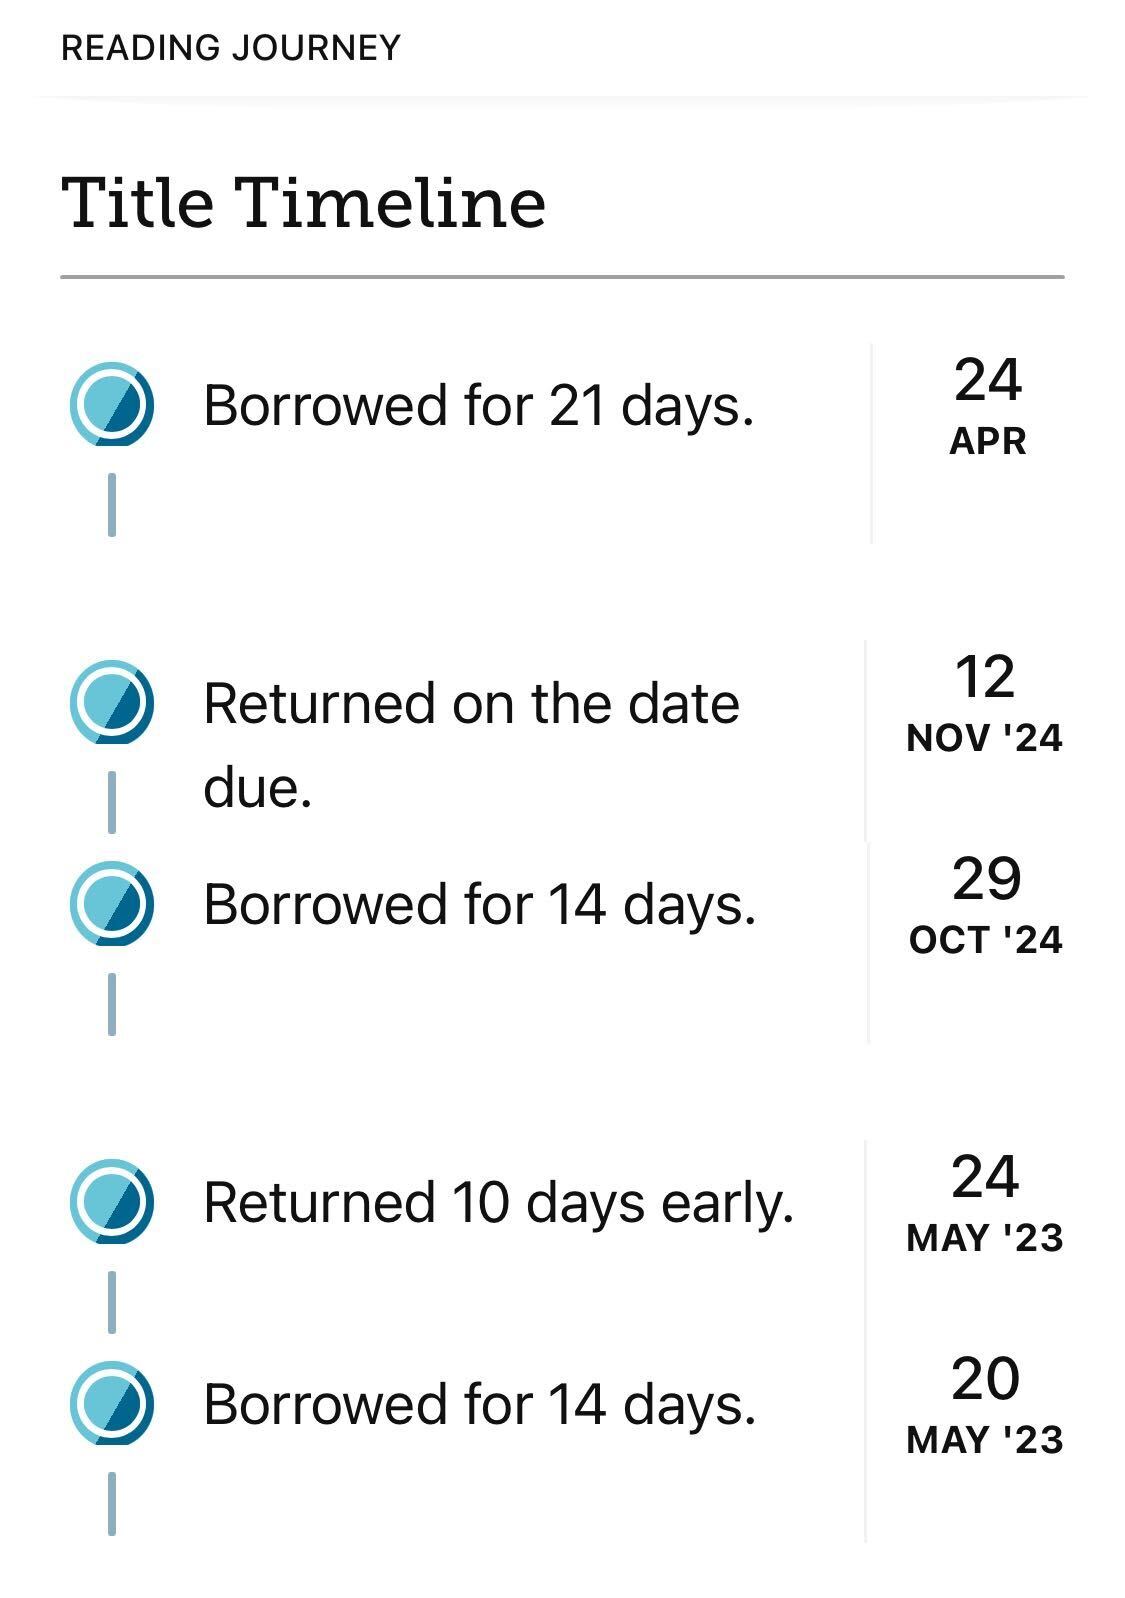Tap the connector line below 'Returned 10 days early' icon
Screen dimensions: 1125x1598
[x=112, y=1302]
